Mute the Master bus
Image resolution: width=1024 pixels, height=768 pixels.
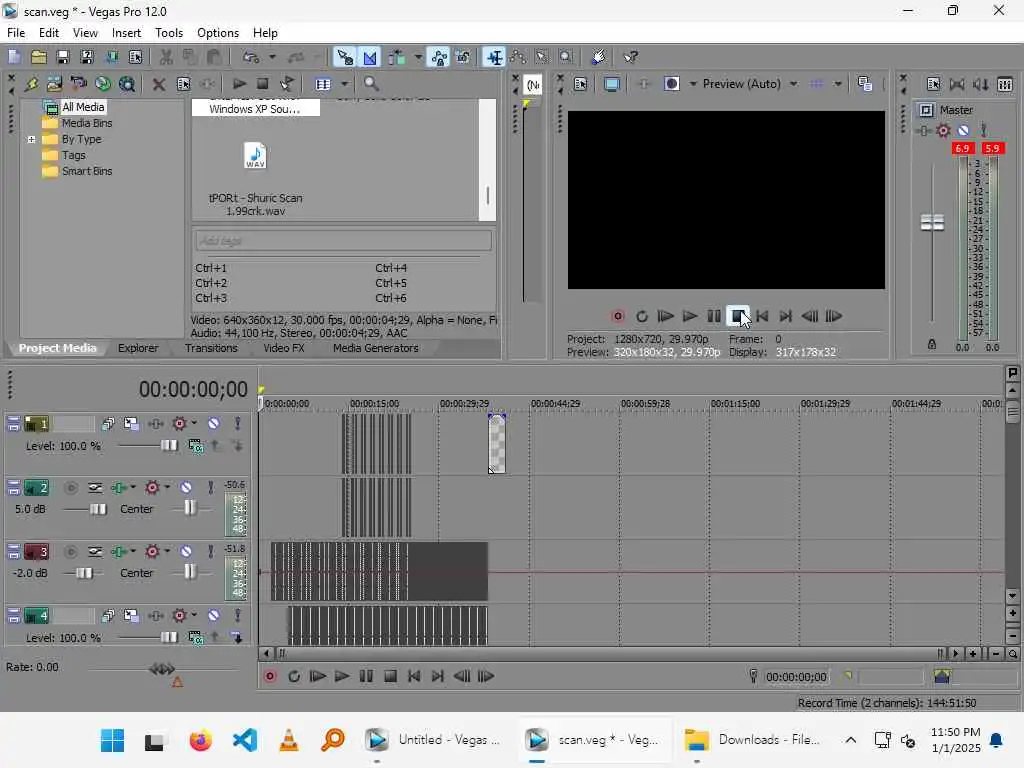coord(963,131)
